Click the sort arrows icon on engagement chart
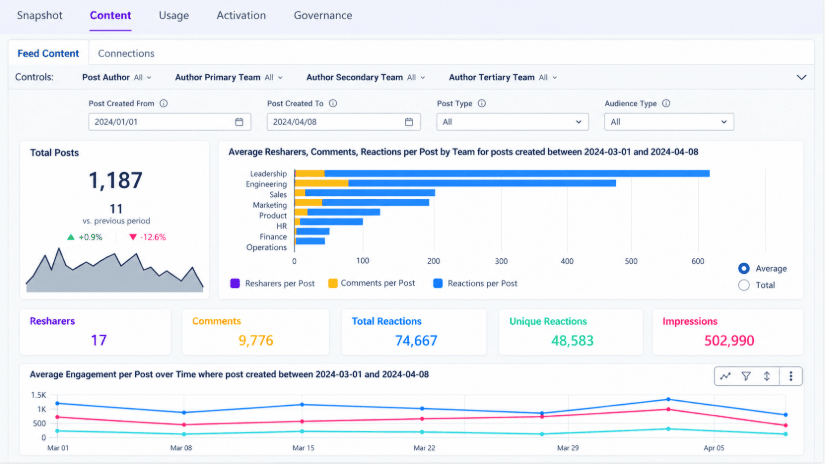This screenshot has height=464, width=825. (767, 376)
